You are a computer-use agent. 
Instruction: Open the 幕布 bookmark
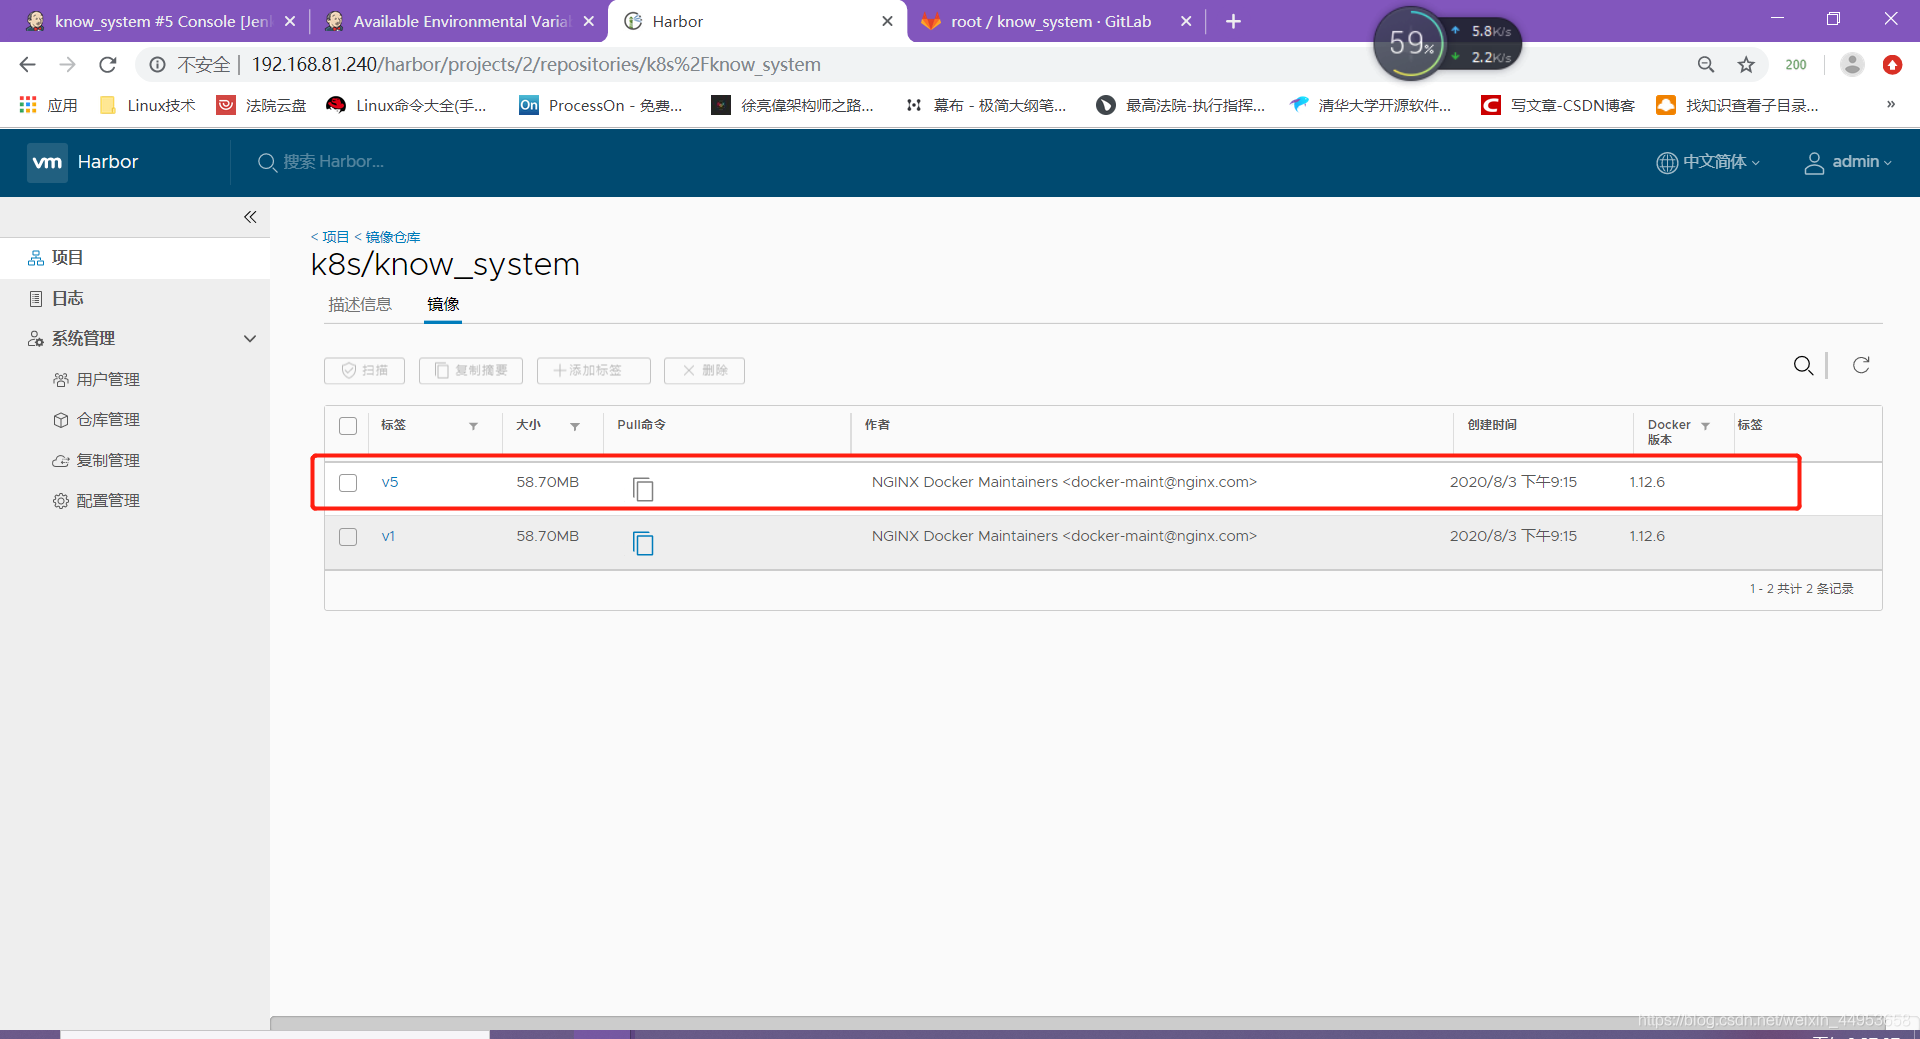click(986, 105)
